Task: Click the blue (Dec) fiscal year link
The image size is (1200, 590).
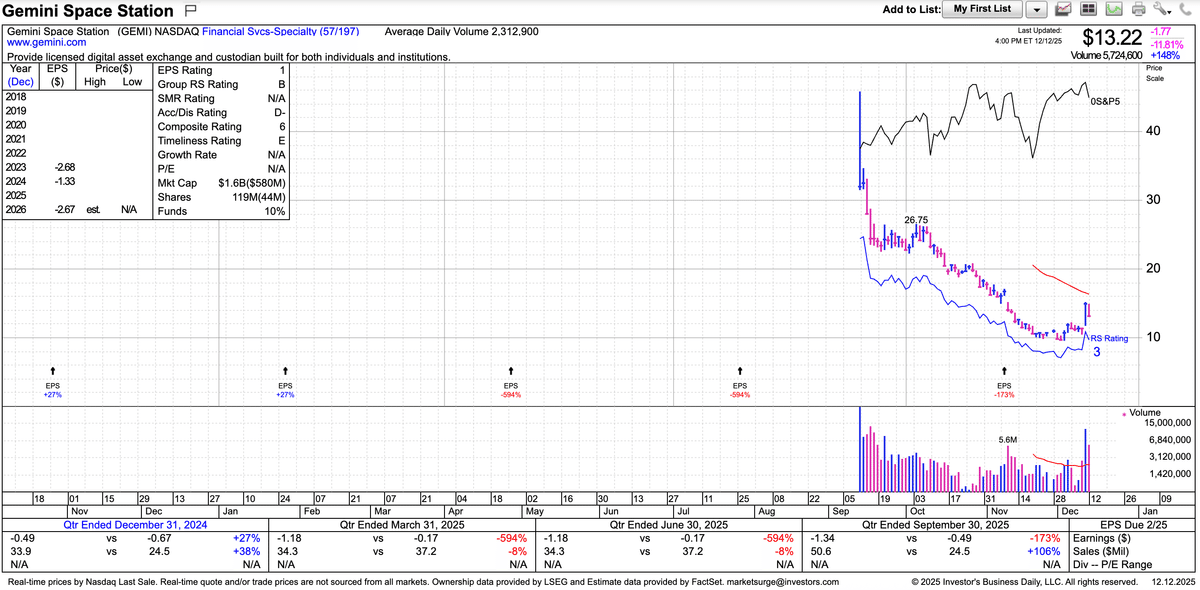Action: [x=20, y=82]
